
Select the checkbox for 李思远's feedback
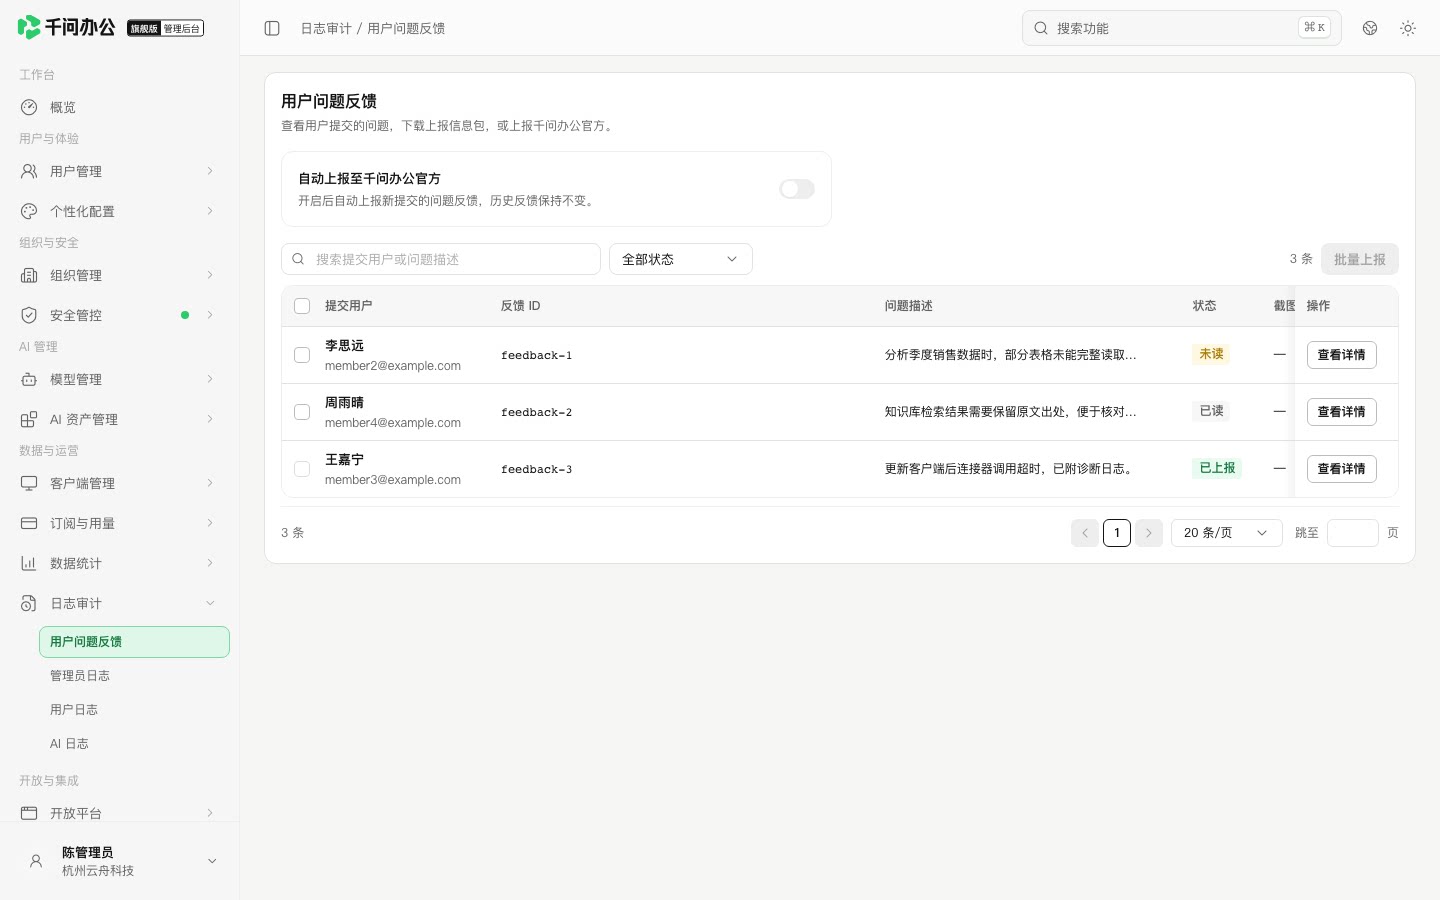[x=302, y=355]
